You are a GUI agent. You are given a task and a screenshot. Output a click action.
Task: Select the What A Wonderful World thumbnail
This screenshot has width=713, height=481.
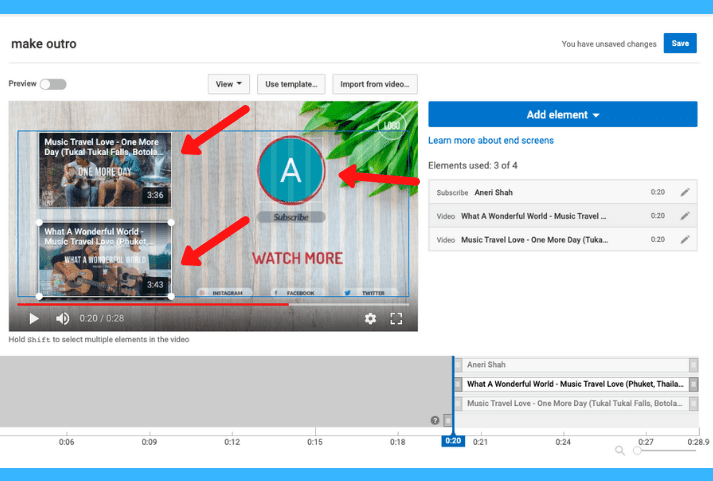tap(105, 260)
